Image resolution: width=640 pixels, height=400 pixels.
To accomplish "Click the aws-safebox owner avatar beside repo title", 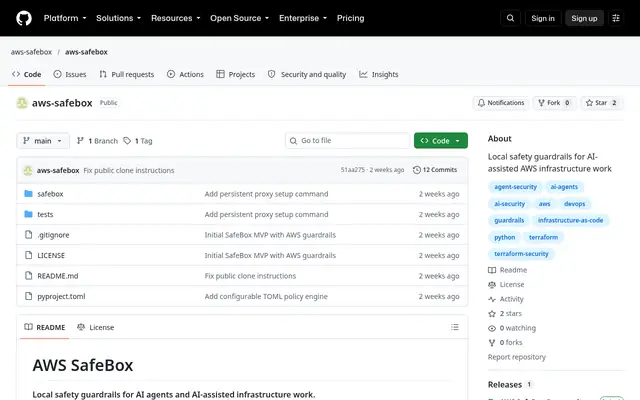I will pyautogui.click(x=22, y=103).
